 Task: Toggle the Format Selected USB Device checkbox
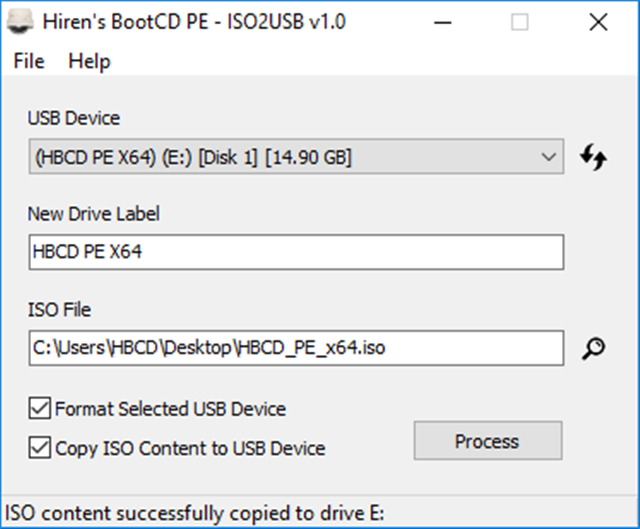point(40,408)
